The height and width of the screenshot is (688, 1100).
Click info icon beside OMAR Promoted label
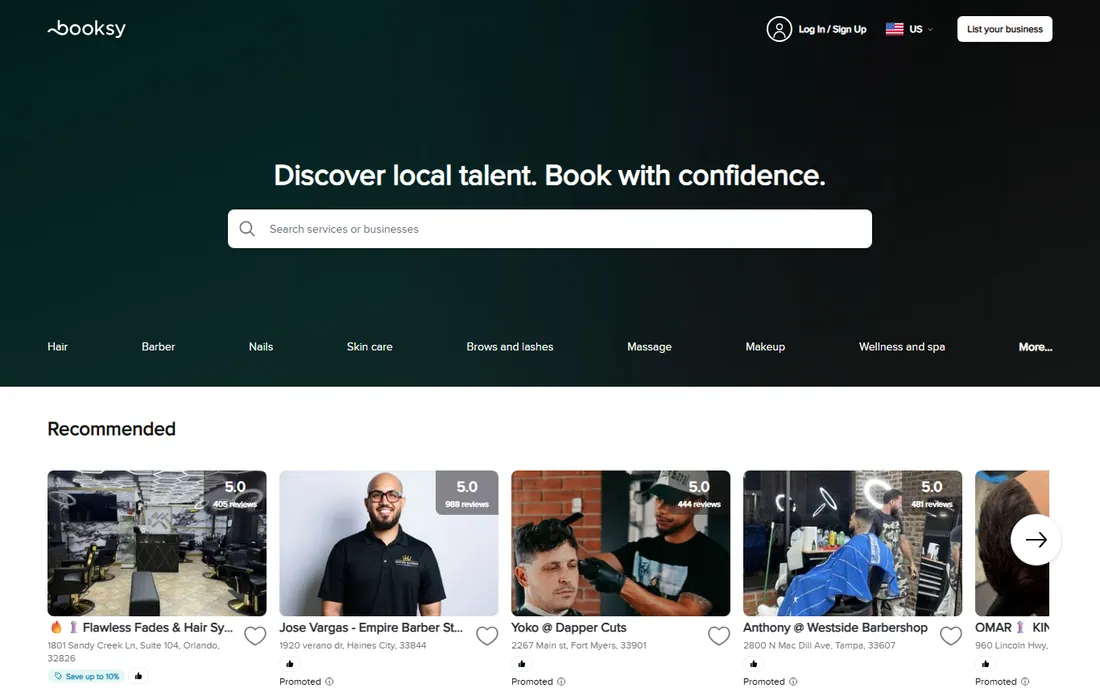point(1025,682)
